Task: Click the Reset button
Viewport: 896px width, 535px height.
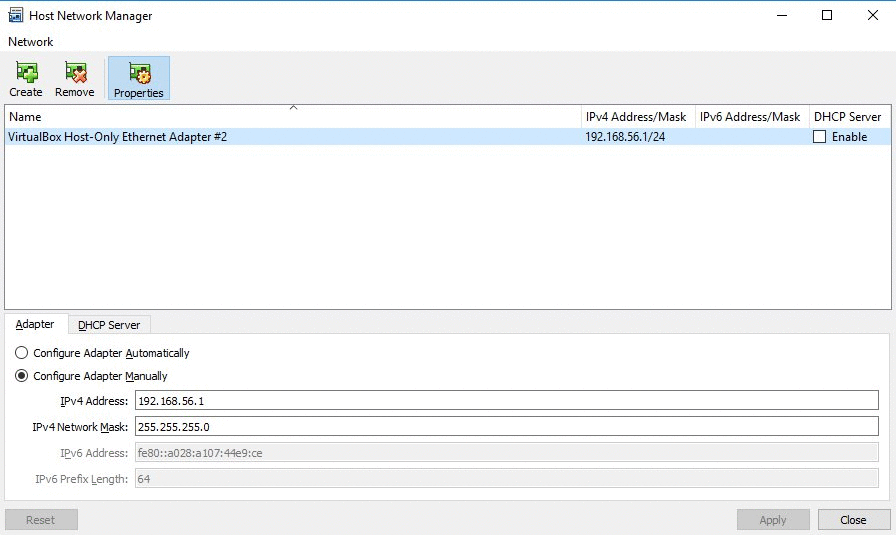Action: (41, 520)
